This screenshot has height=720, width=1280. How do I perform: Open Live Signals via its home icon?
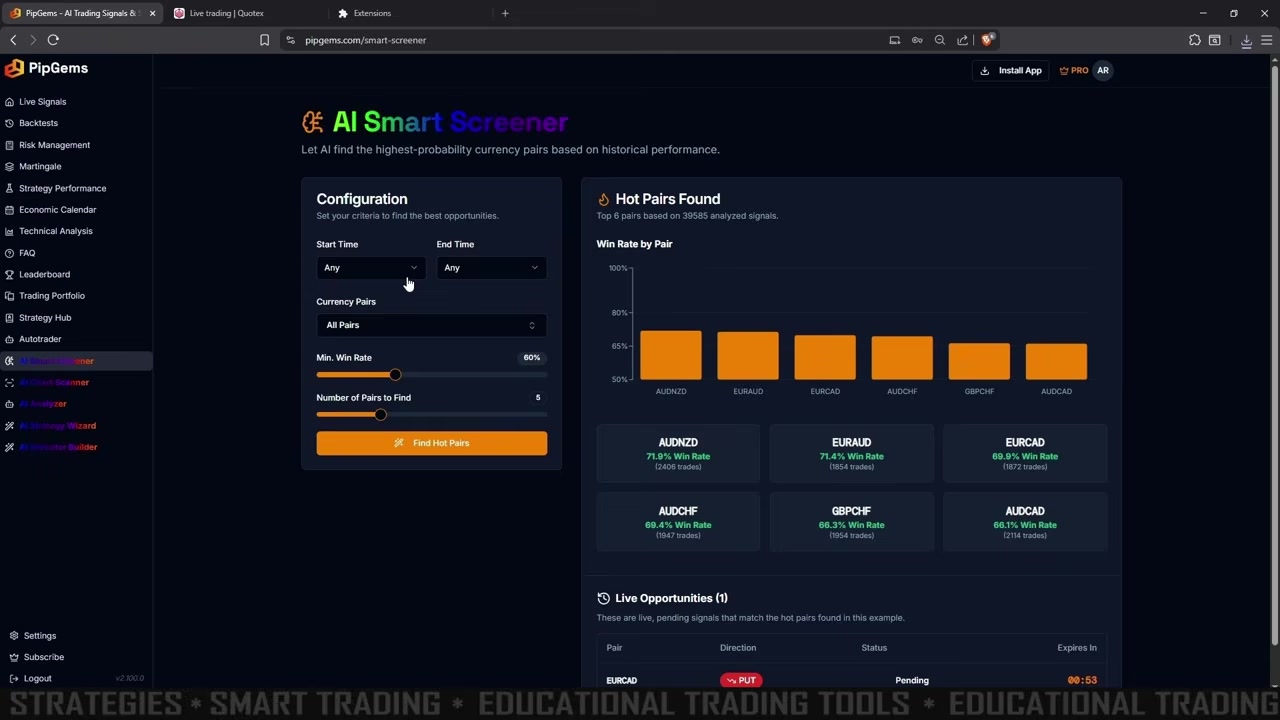coord(9,102)
